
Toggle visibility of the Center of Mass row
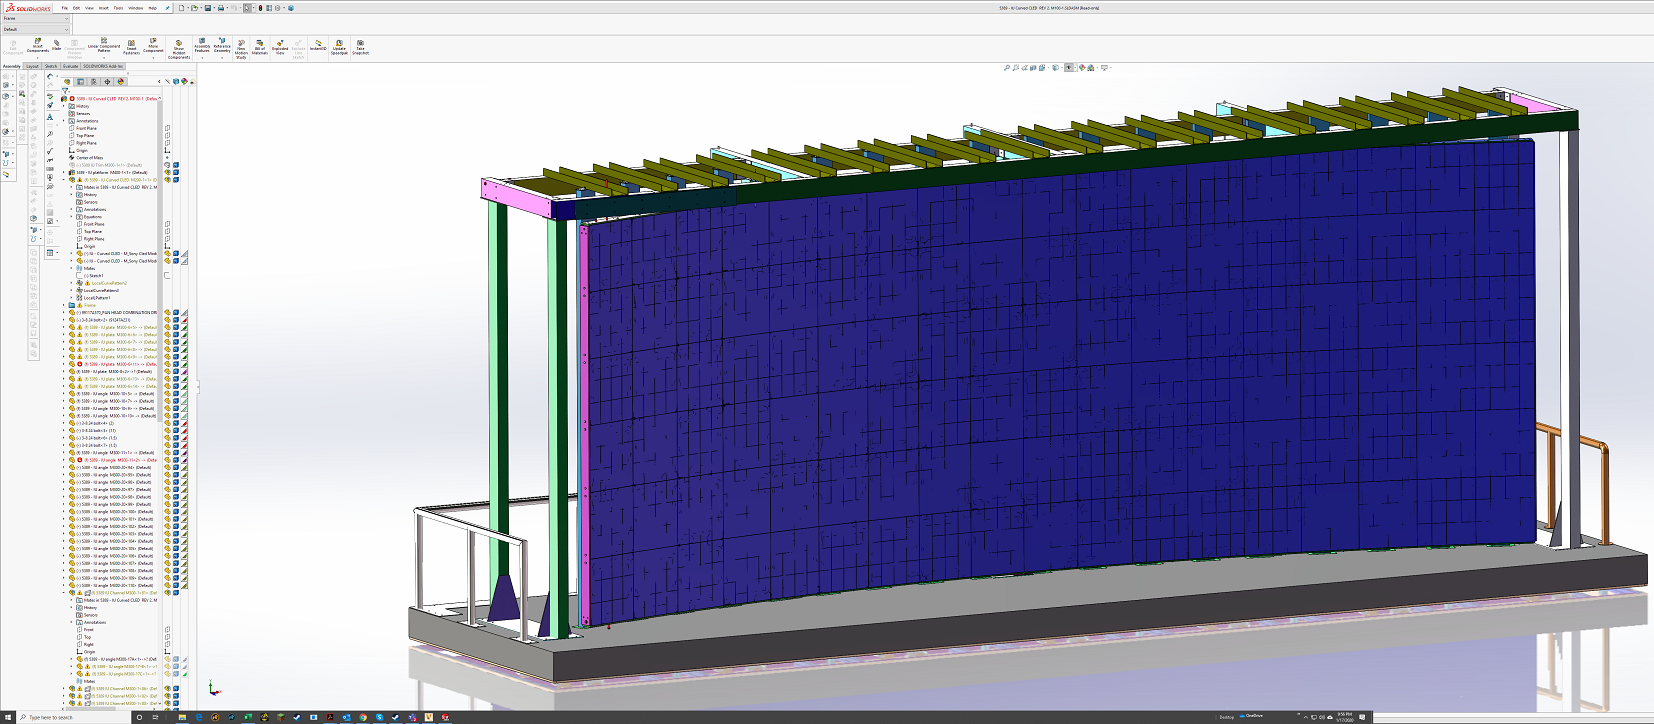[167, 157]
